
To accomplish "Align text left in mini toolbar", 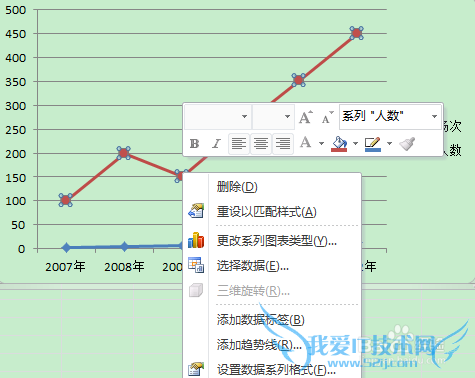I will (x=239, y=144).
